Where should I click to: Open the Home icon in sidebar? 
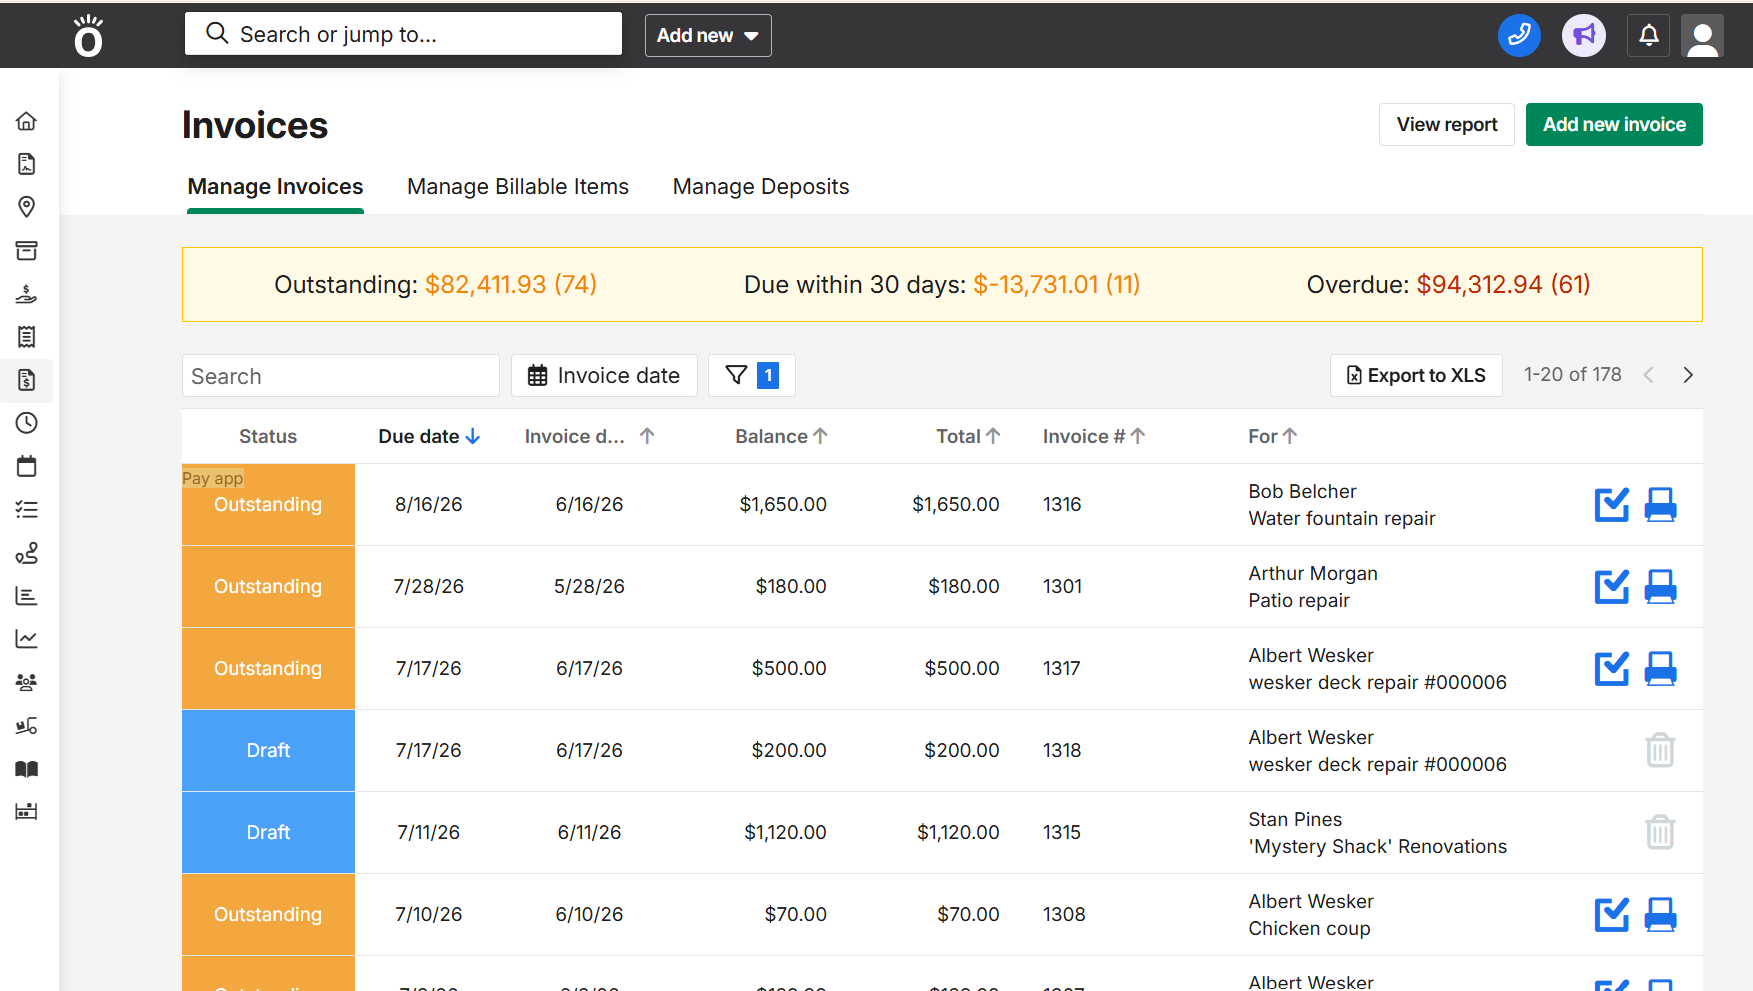(27, 121)
